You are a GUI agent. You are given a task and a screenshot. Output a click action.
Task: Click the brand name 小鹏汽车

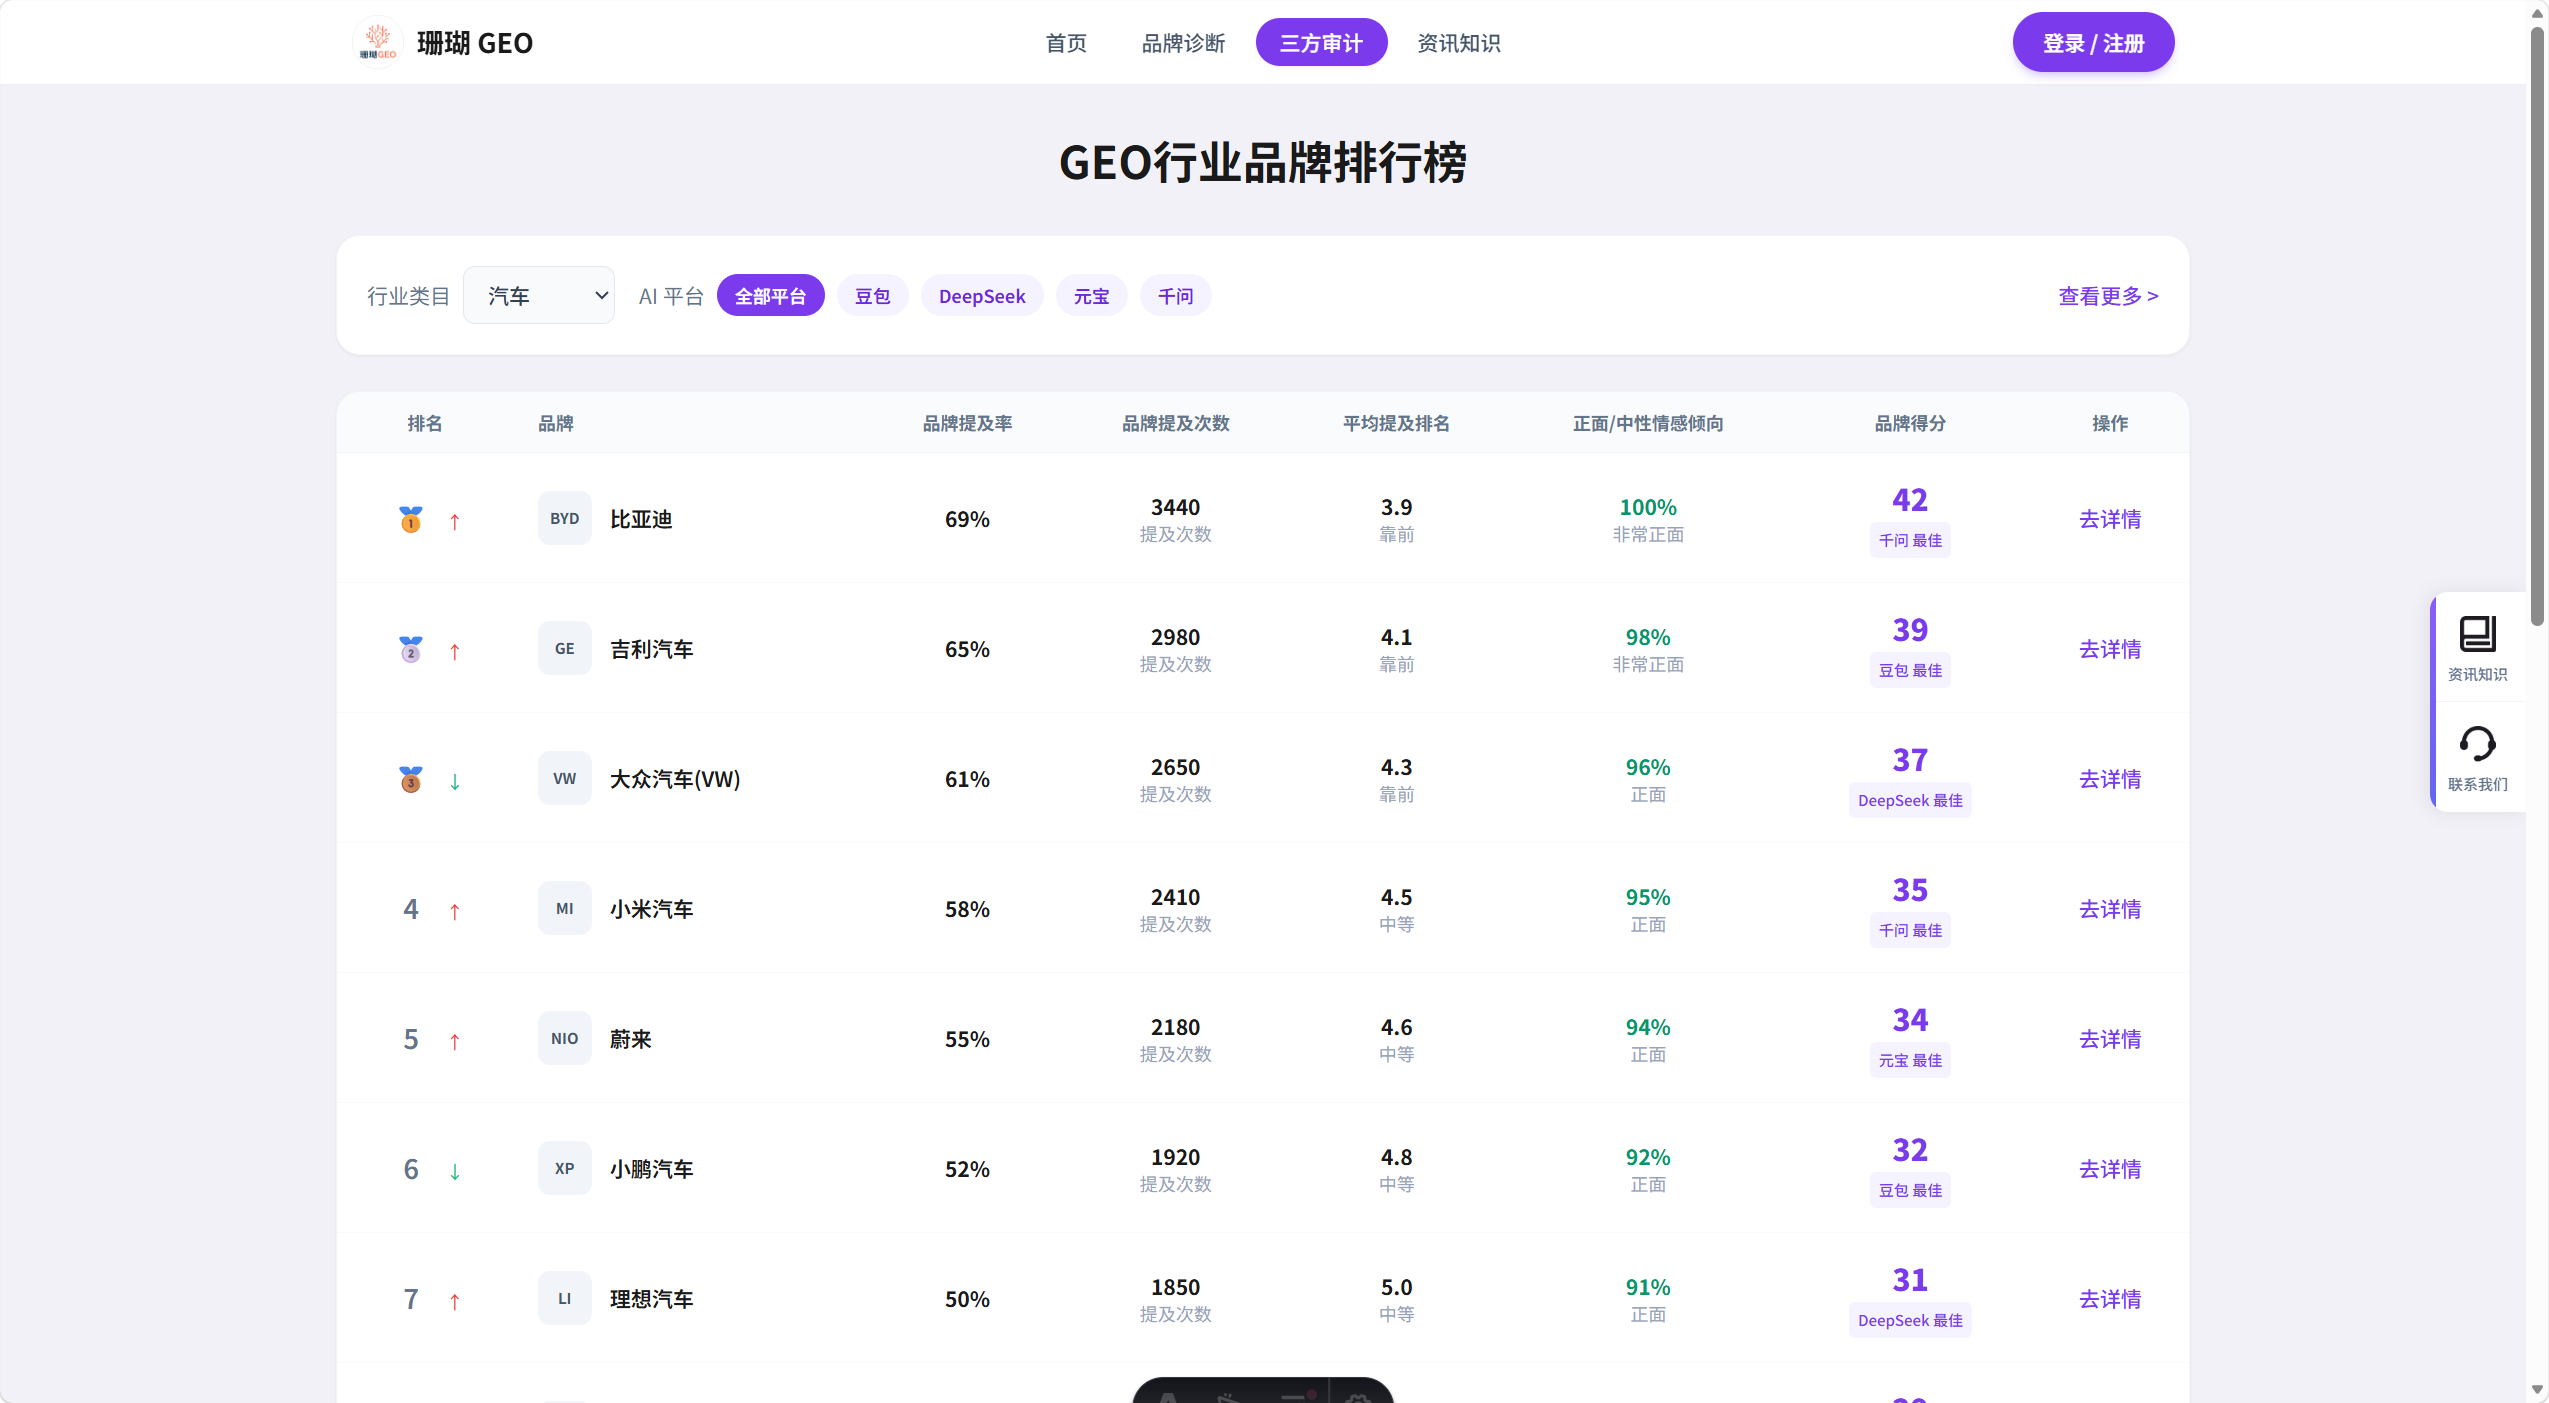click(x=652, y=1169)
